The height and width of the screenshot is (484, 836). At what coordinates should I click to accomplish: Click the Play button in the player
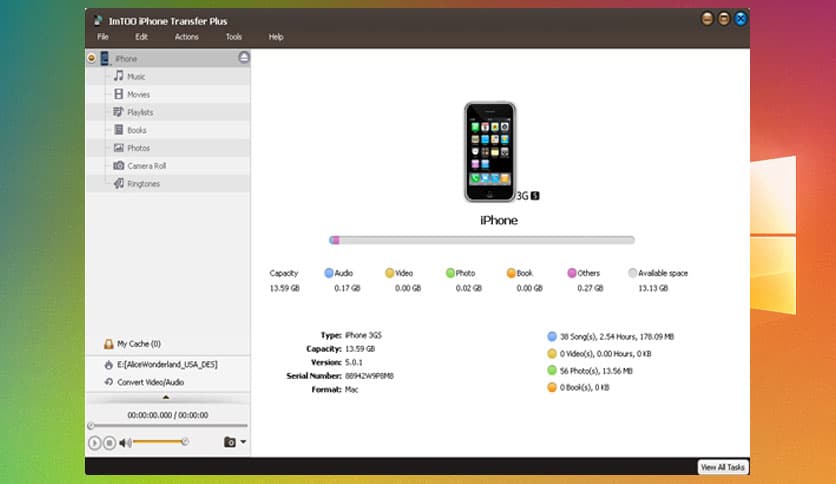point(94,442)
